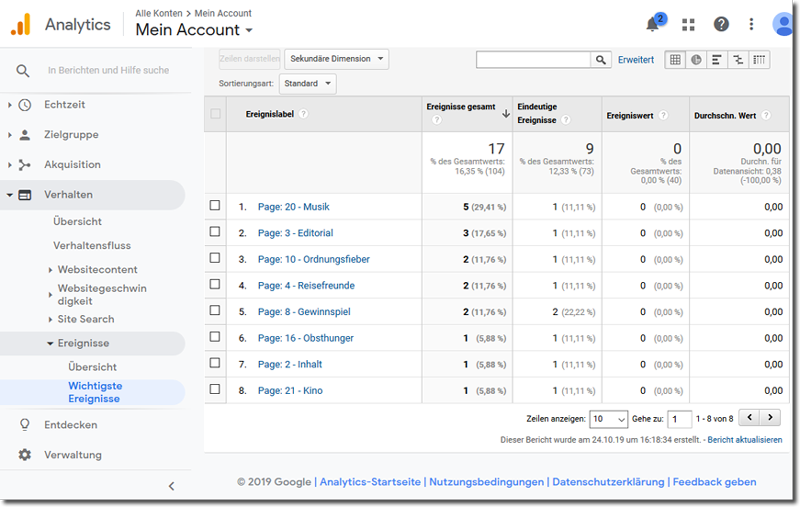Expand the Zielgruppe section arrow
The image size is (800, 507).
[x=10, y=135]
